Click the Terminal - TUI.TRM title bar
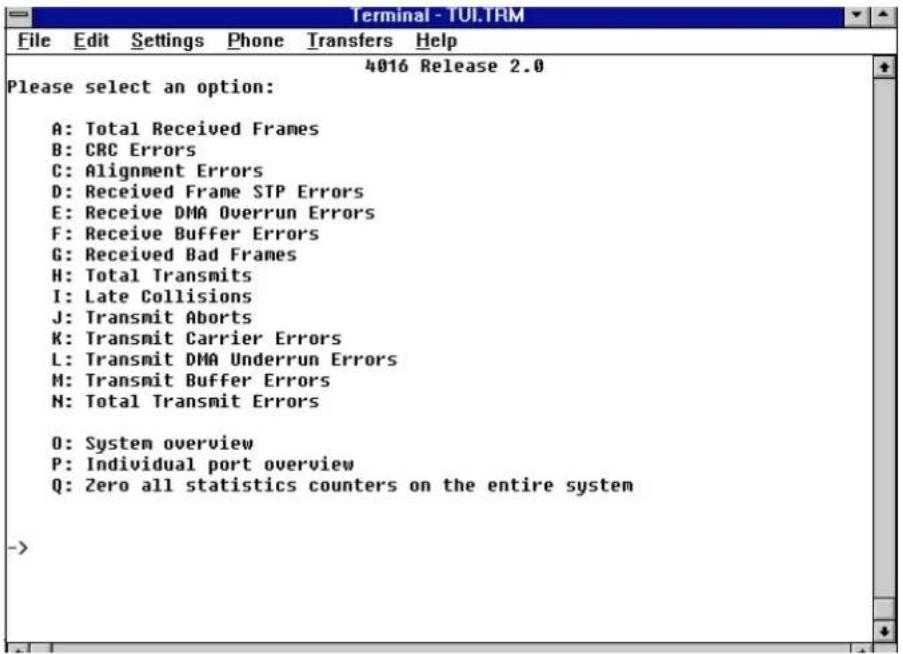Viewport: 903px width, 654px height. (438, 16)
